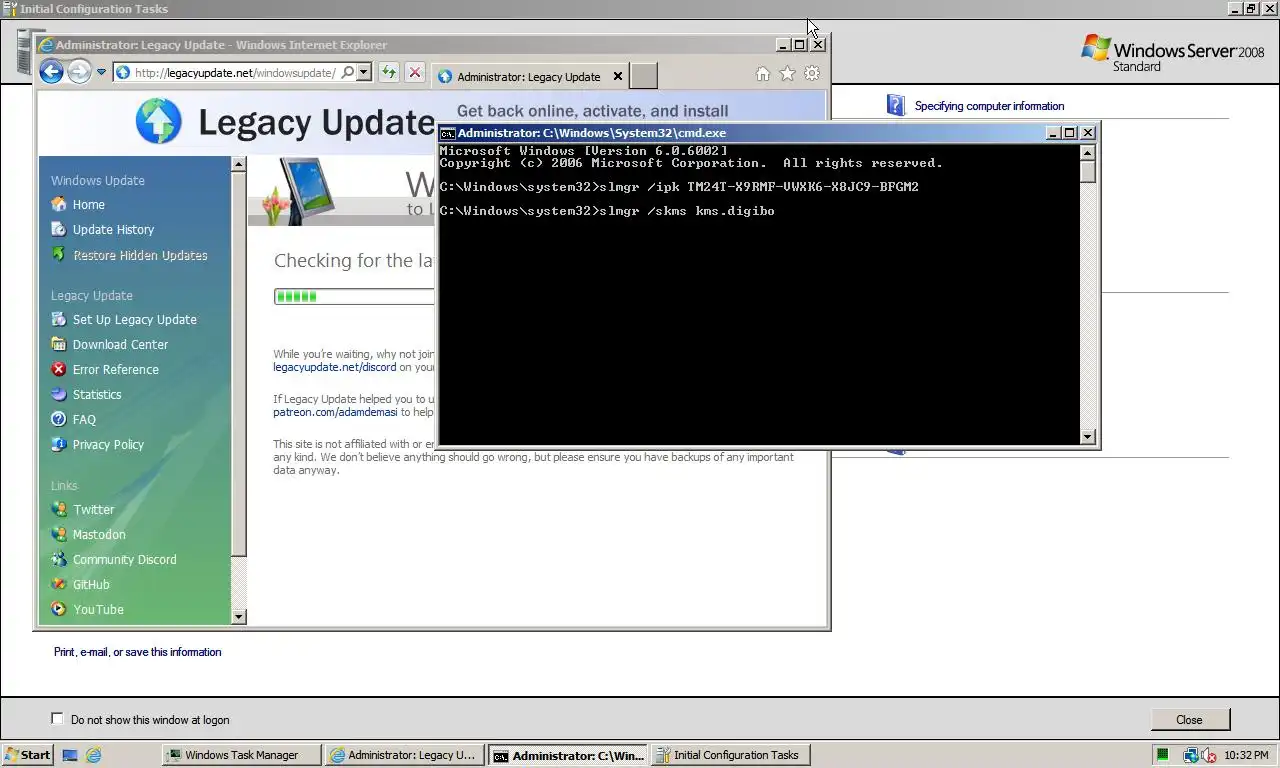Click cmd window scroll down arrow
This screenshot has height=768, width=1280.
click(x=1088, y=437)
